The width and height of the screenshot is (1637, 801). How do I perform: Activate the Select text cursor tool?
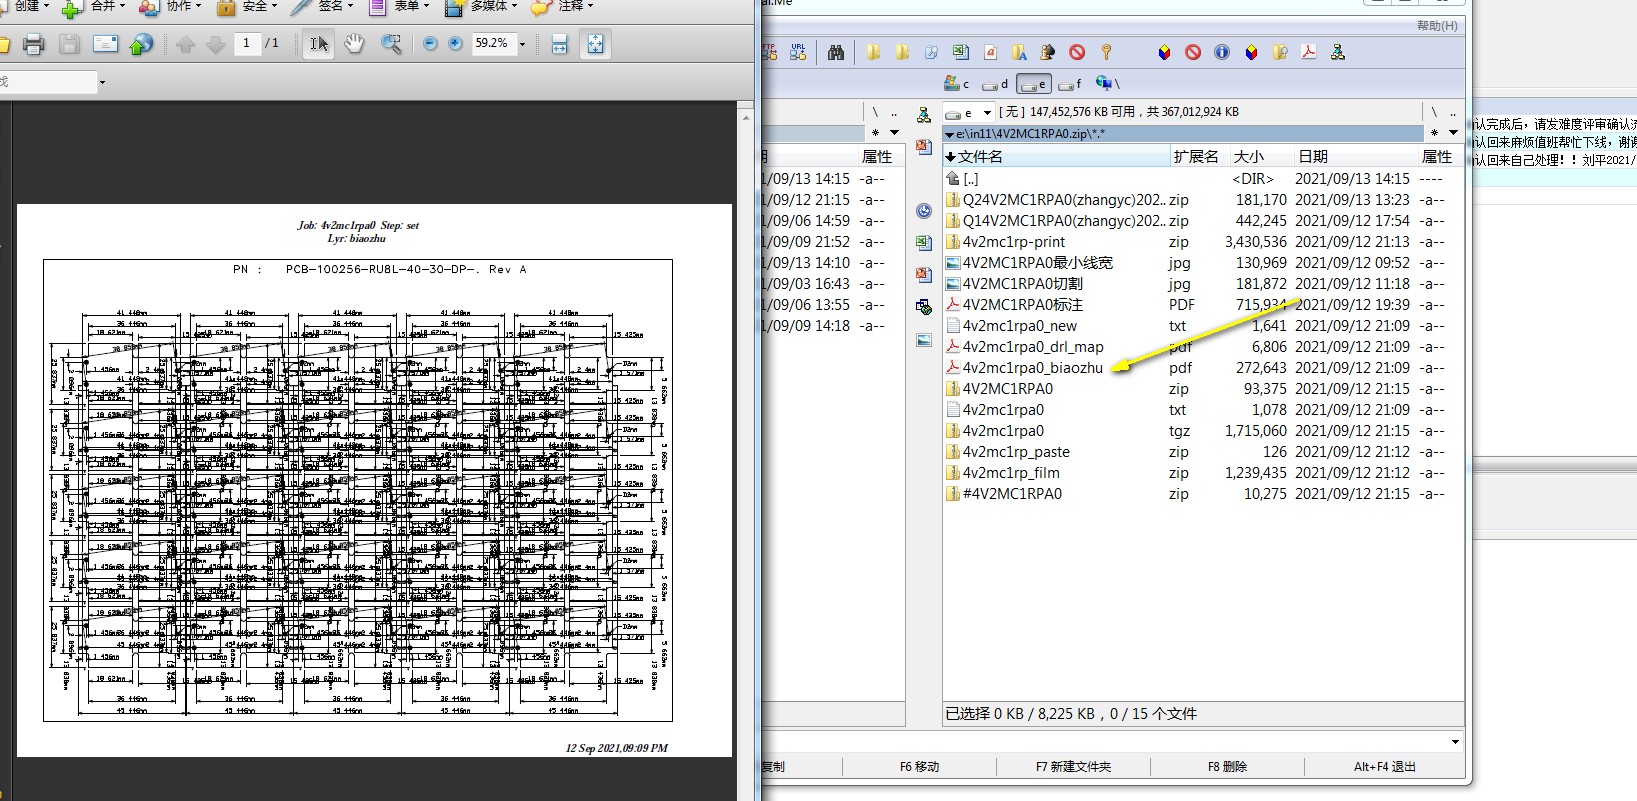[319, 44]
